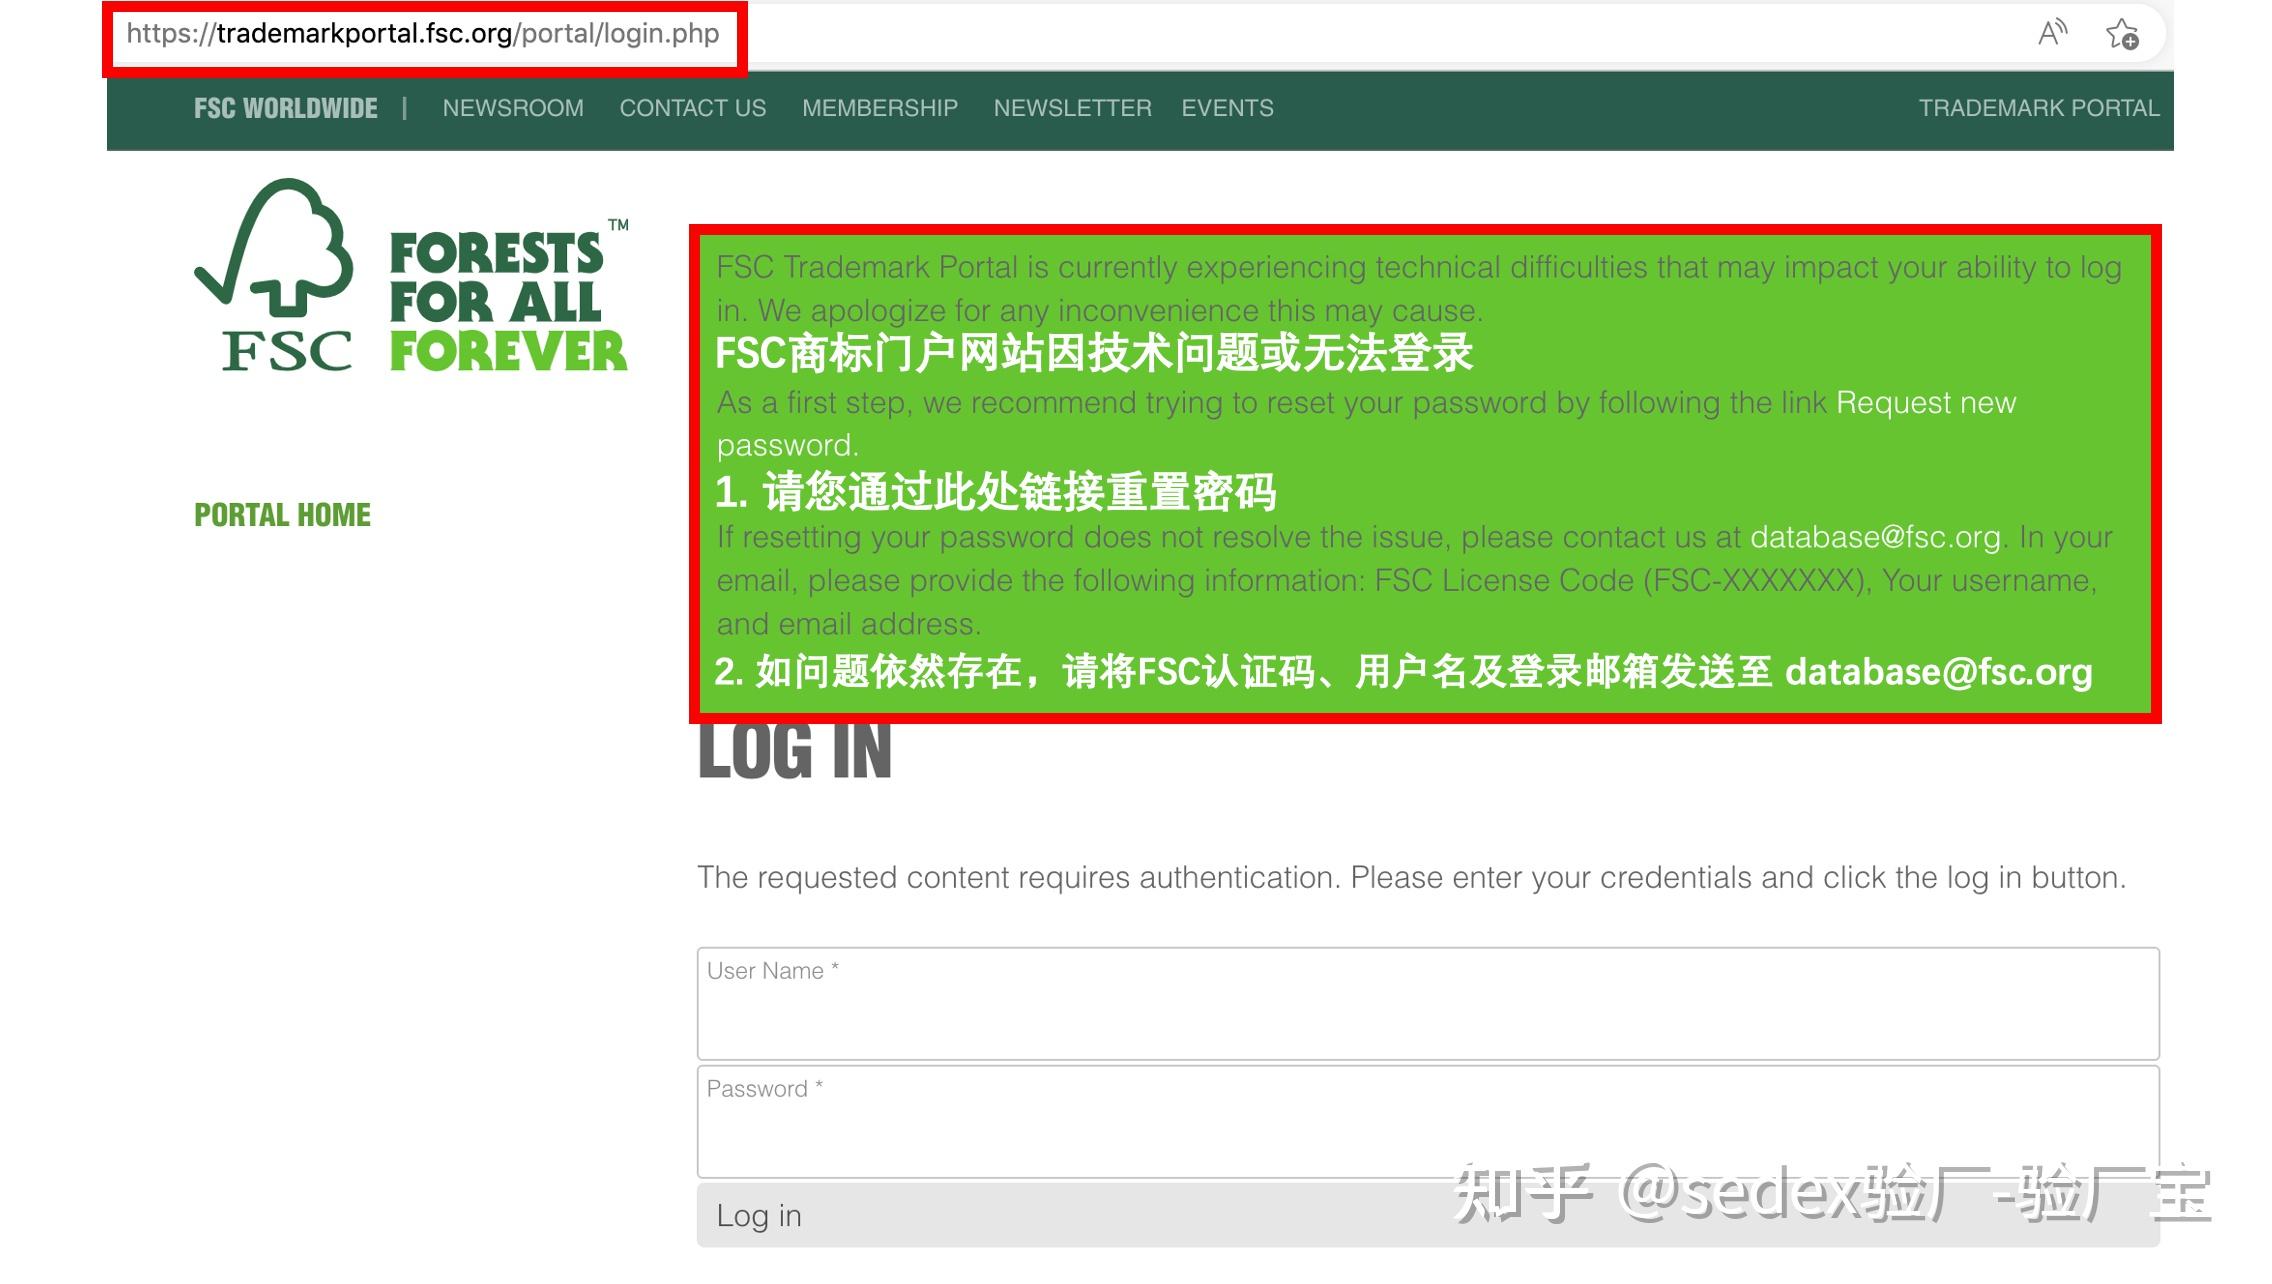The width and height of the screenshot is (2272, 1284).
Task: Open TRADEMARK PORTAL on the right
Action: [2039, 108]
